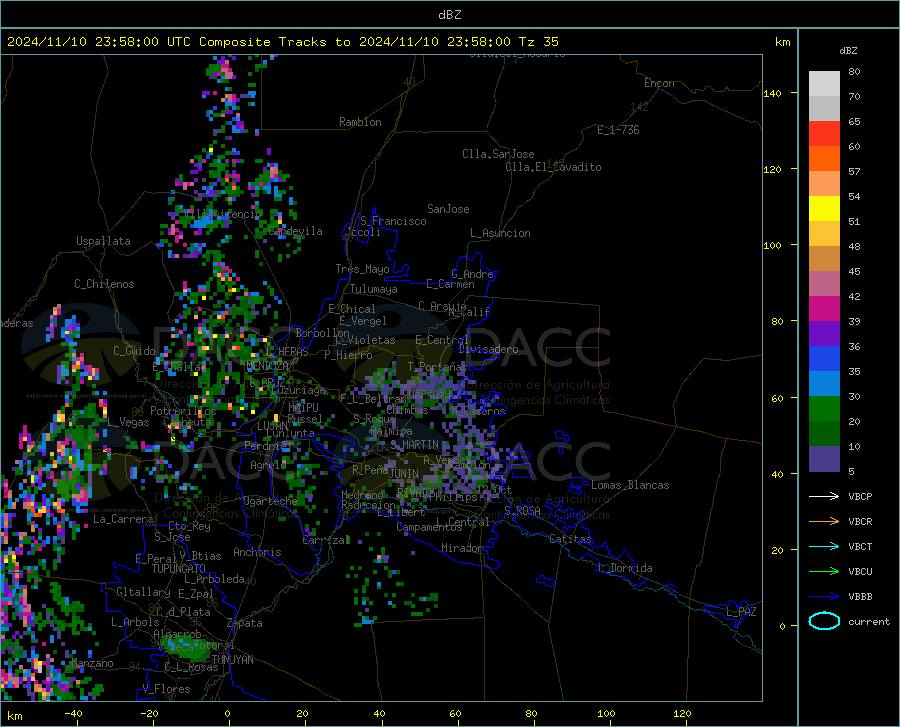Click the Lomas_Blancas location label
The image size is (900, 727).
(x=630, y=485)
